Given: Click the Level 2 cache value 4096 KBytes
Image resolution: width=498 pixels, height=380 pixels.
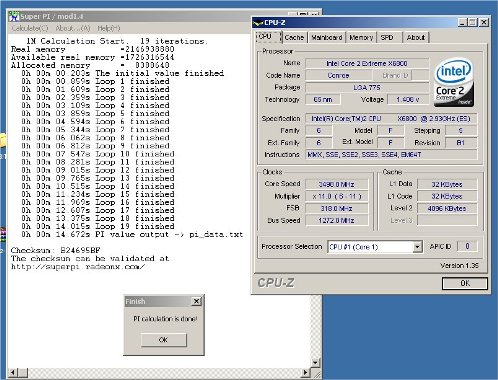Looking at the screenshot, I should tap(447, 209).
